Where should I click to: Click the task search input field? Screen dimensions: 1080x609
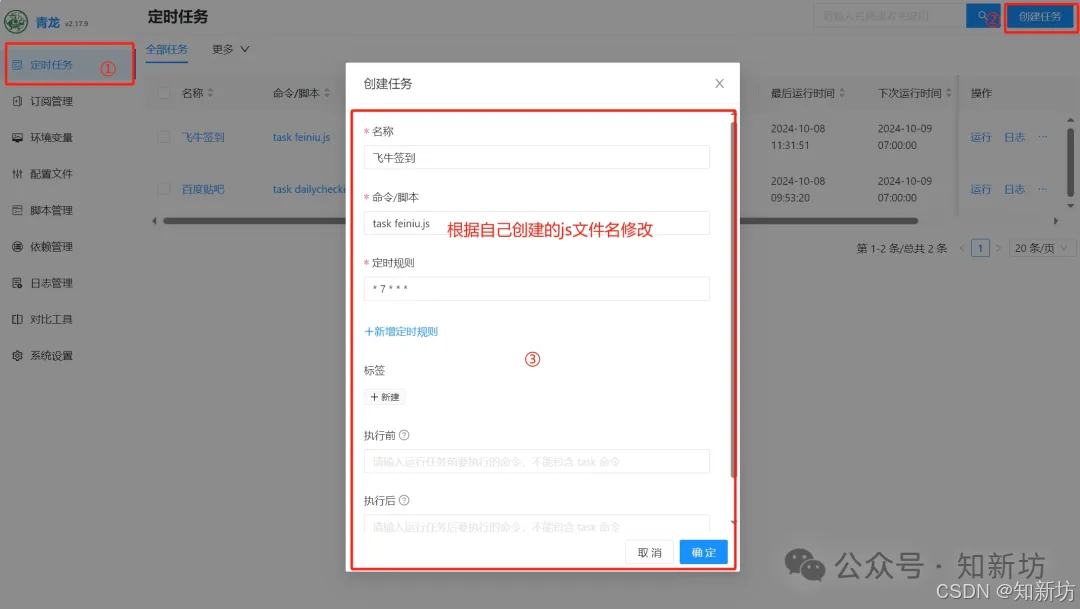point(889,16)
